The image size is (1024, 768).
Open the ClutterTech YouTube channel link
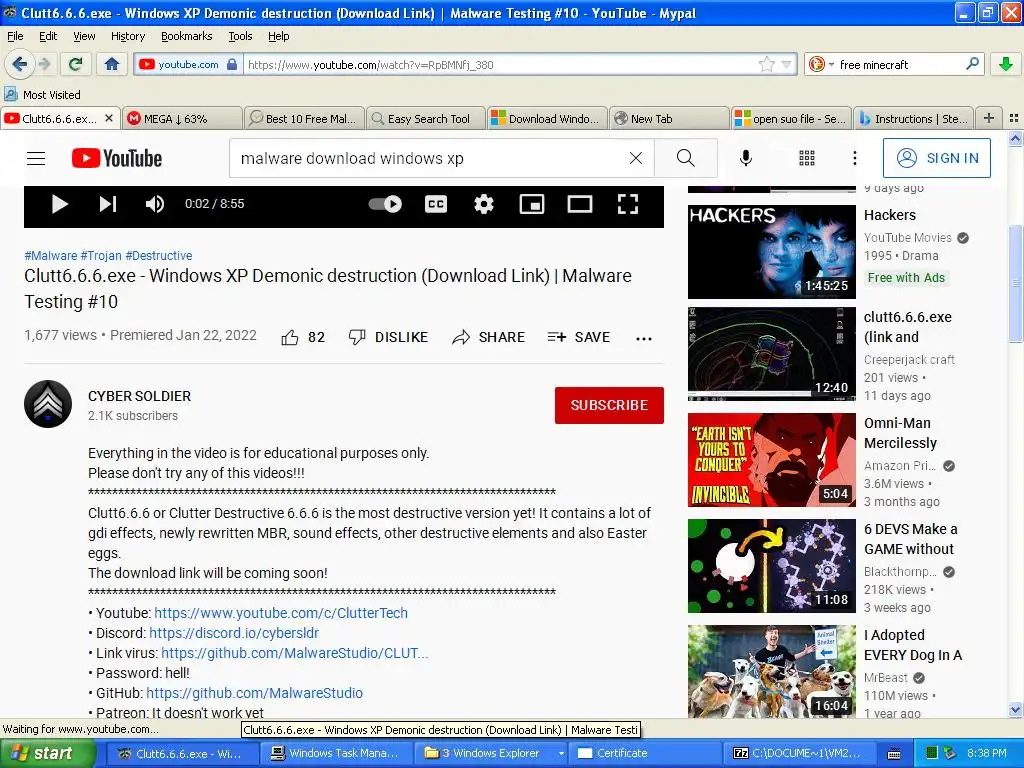point(281,613)
